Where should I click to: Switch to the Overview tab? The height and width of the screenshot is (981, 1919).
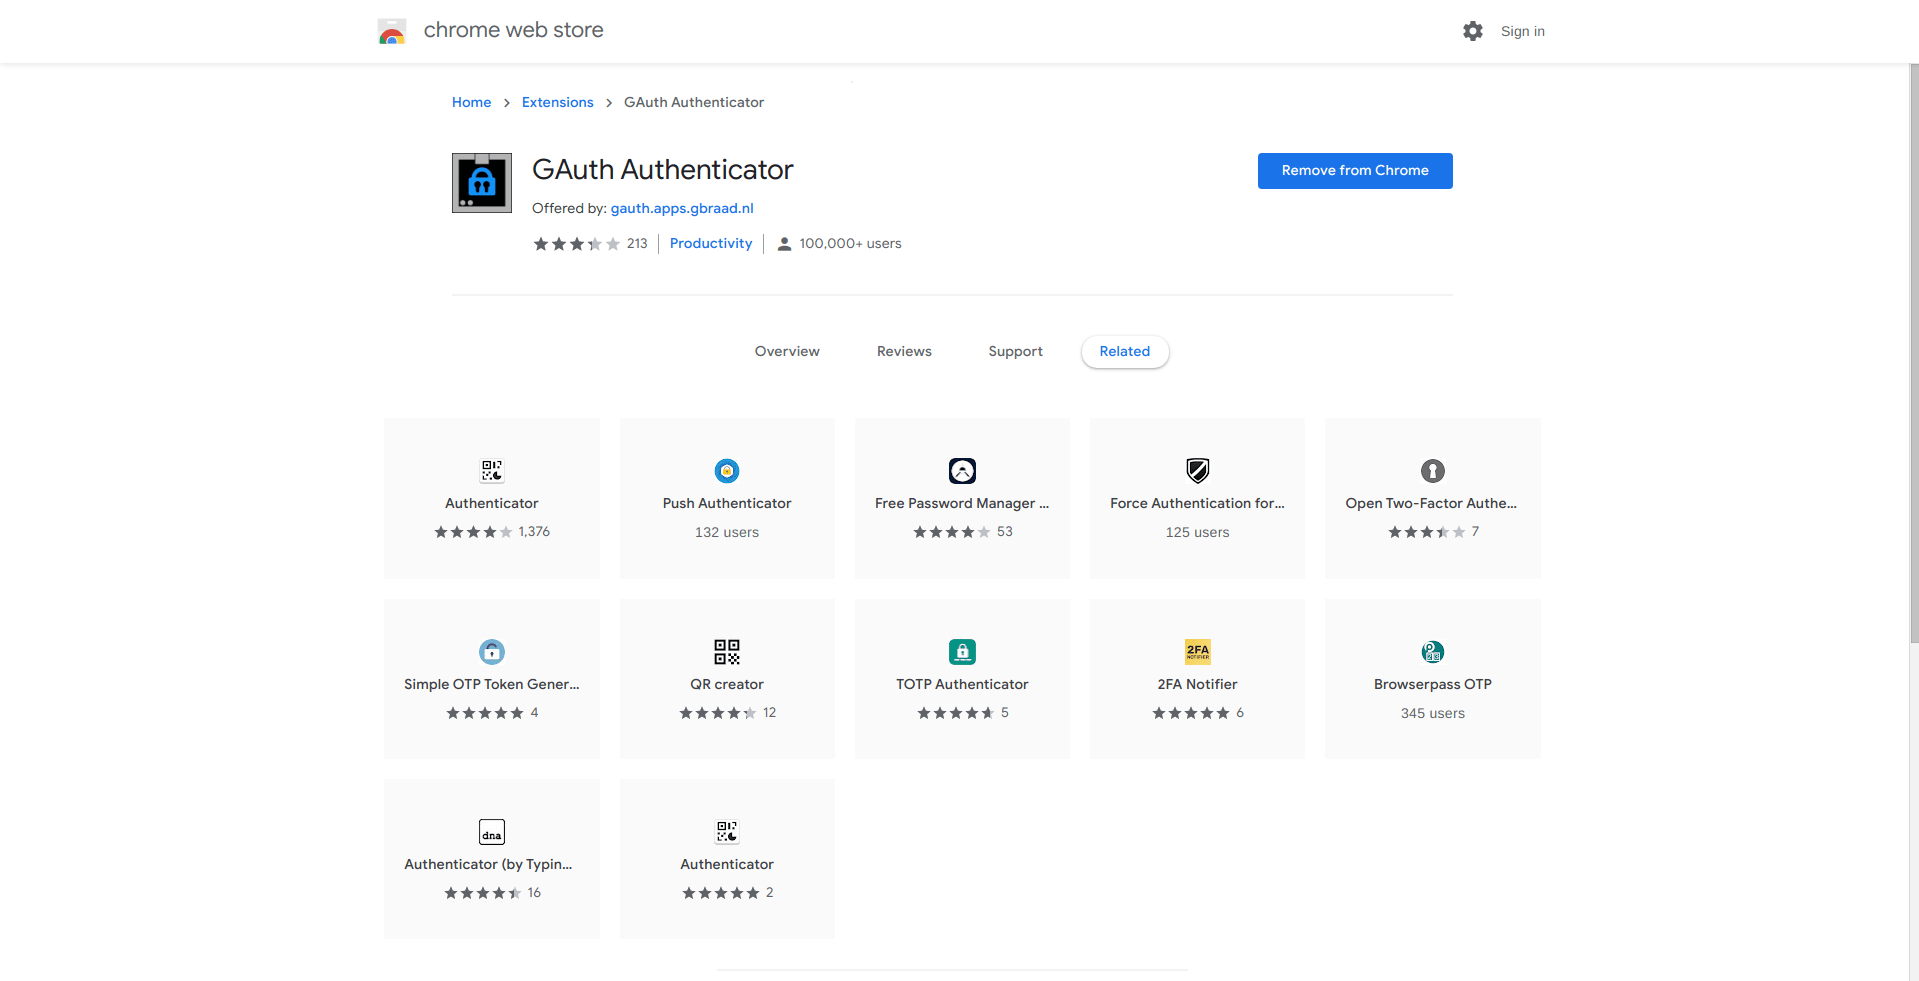click(x=787, y=352)
